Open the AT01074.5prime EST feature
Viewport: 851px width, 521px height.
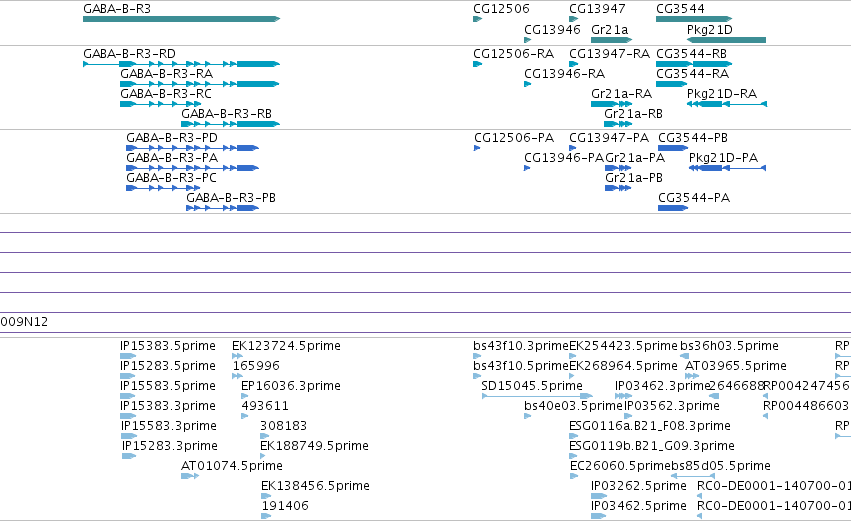pos(190,476)
